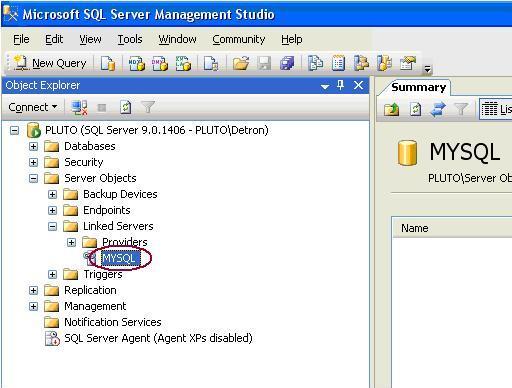Open the Help menu
The image size is (512, 388).
(292, 39)
